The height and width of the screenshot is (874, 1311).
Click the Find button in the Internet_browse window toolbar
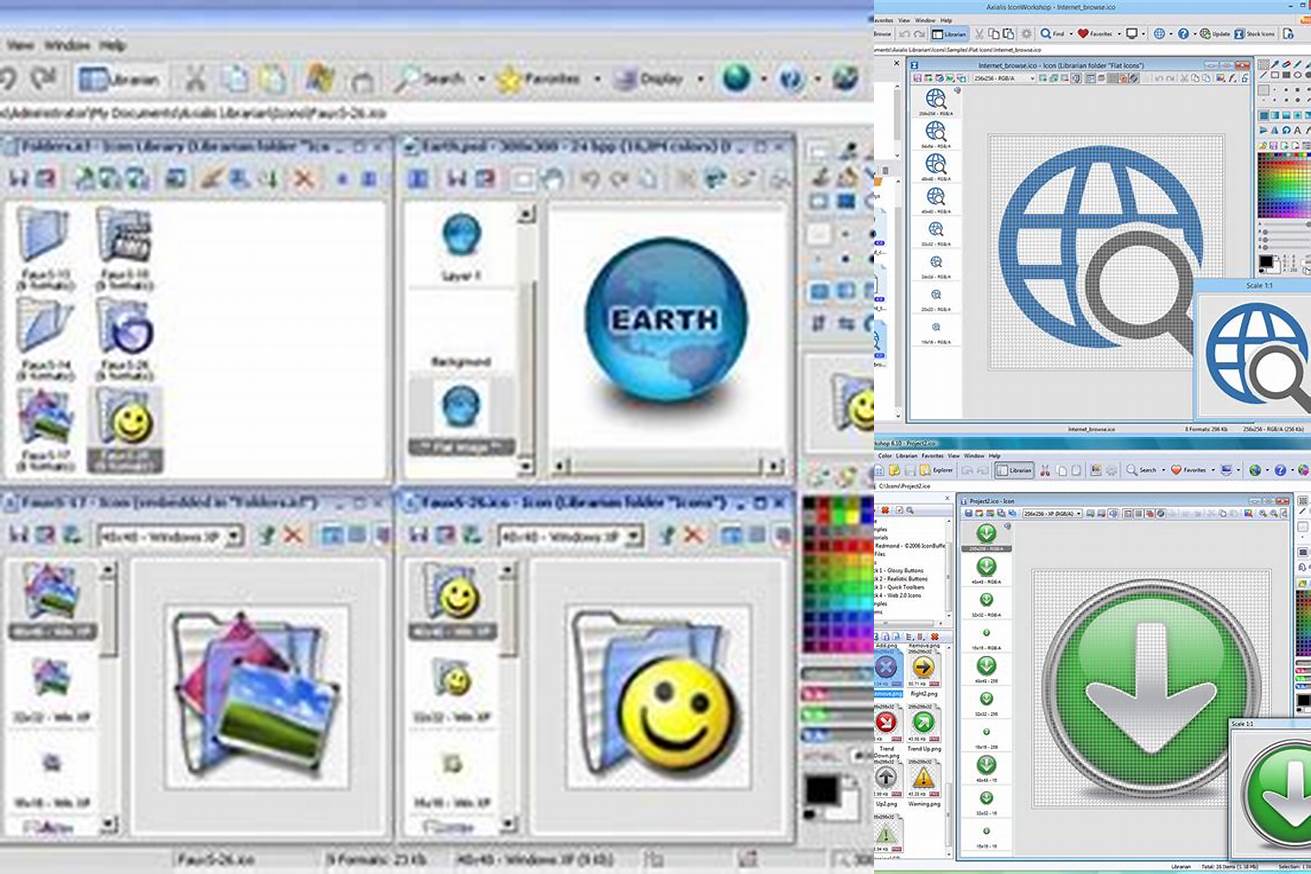point(1051,34)
